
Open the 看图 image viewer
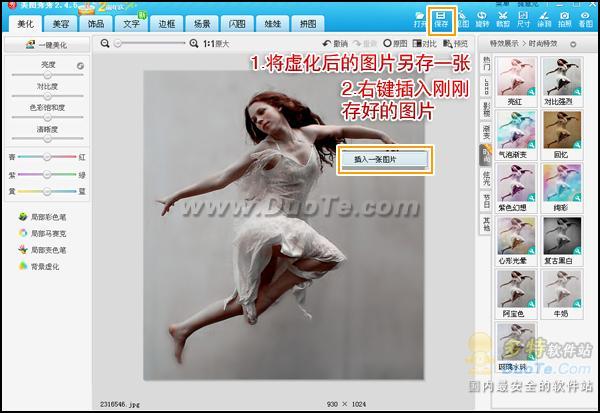(x=585, y=19)
